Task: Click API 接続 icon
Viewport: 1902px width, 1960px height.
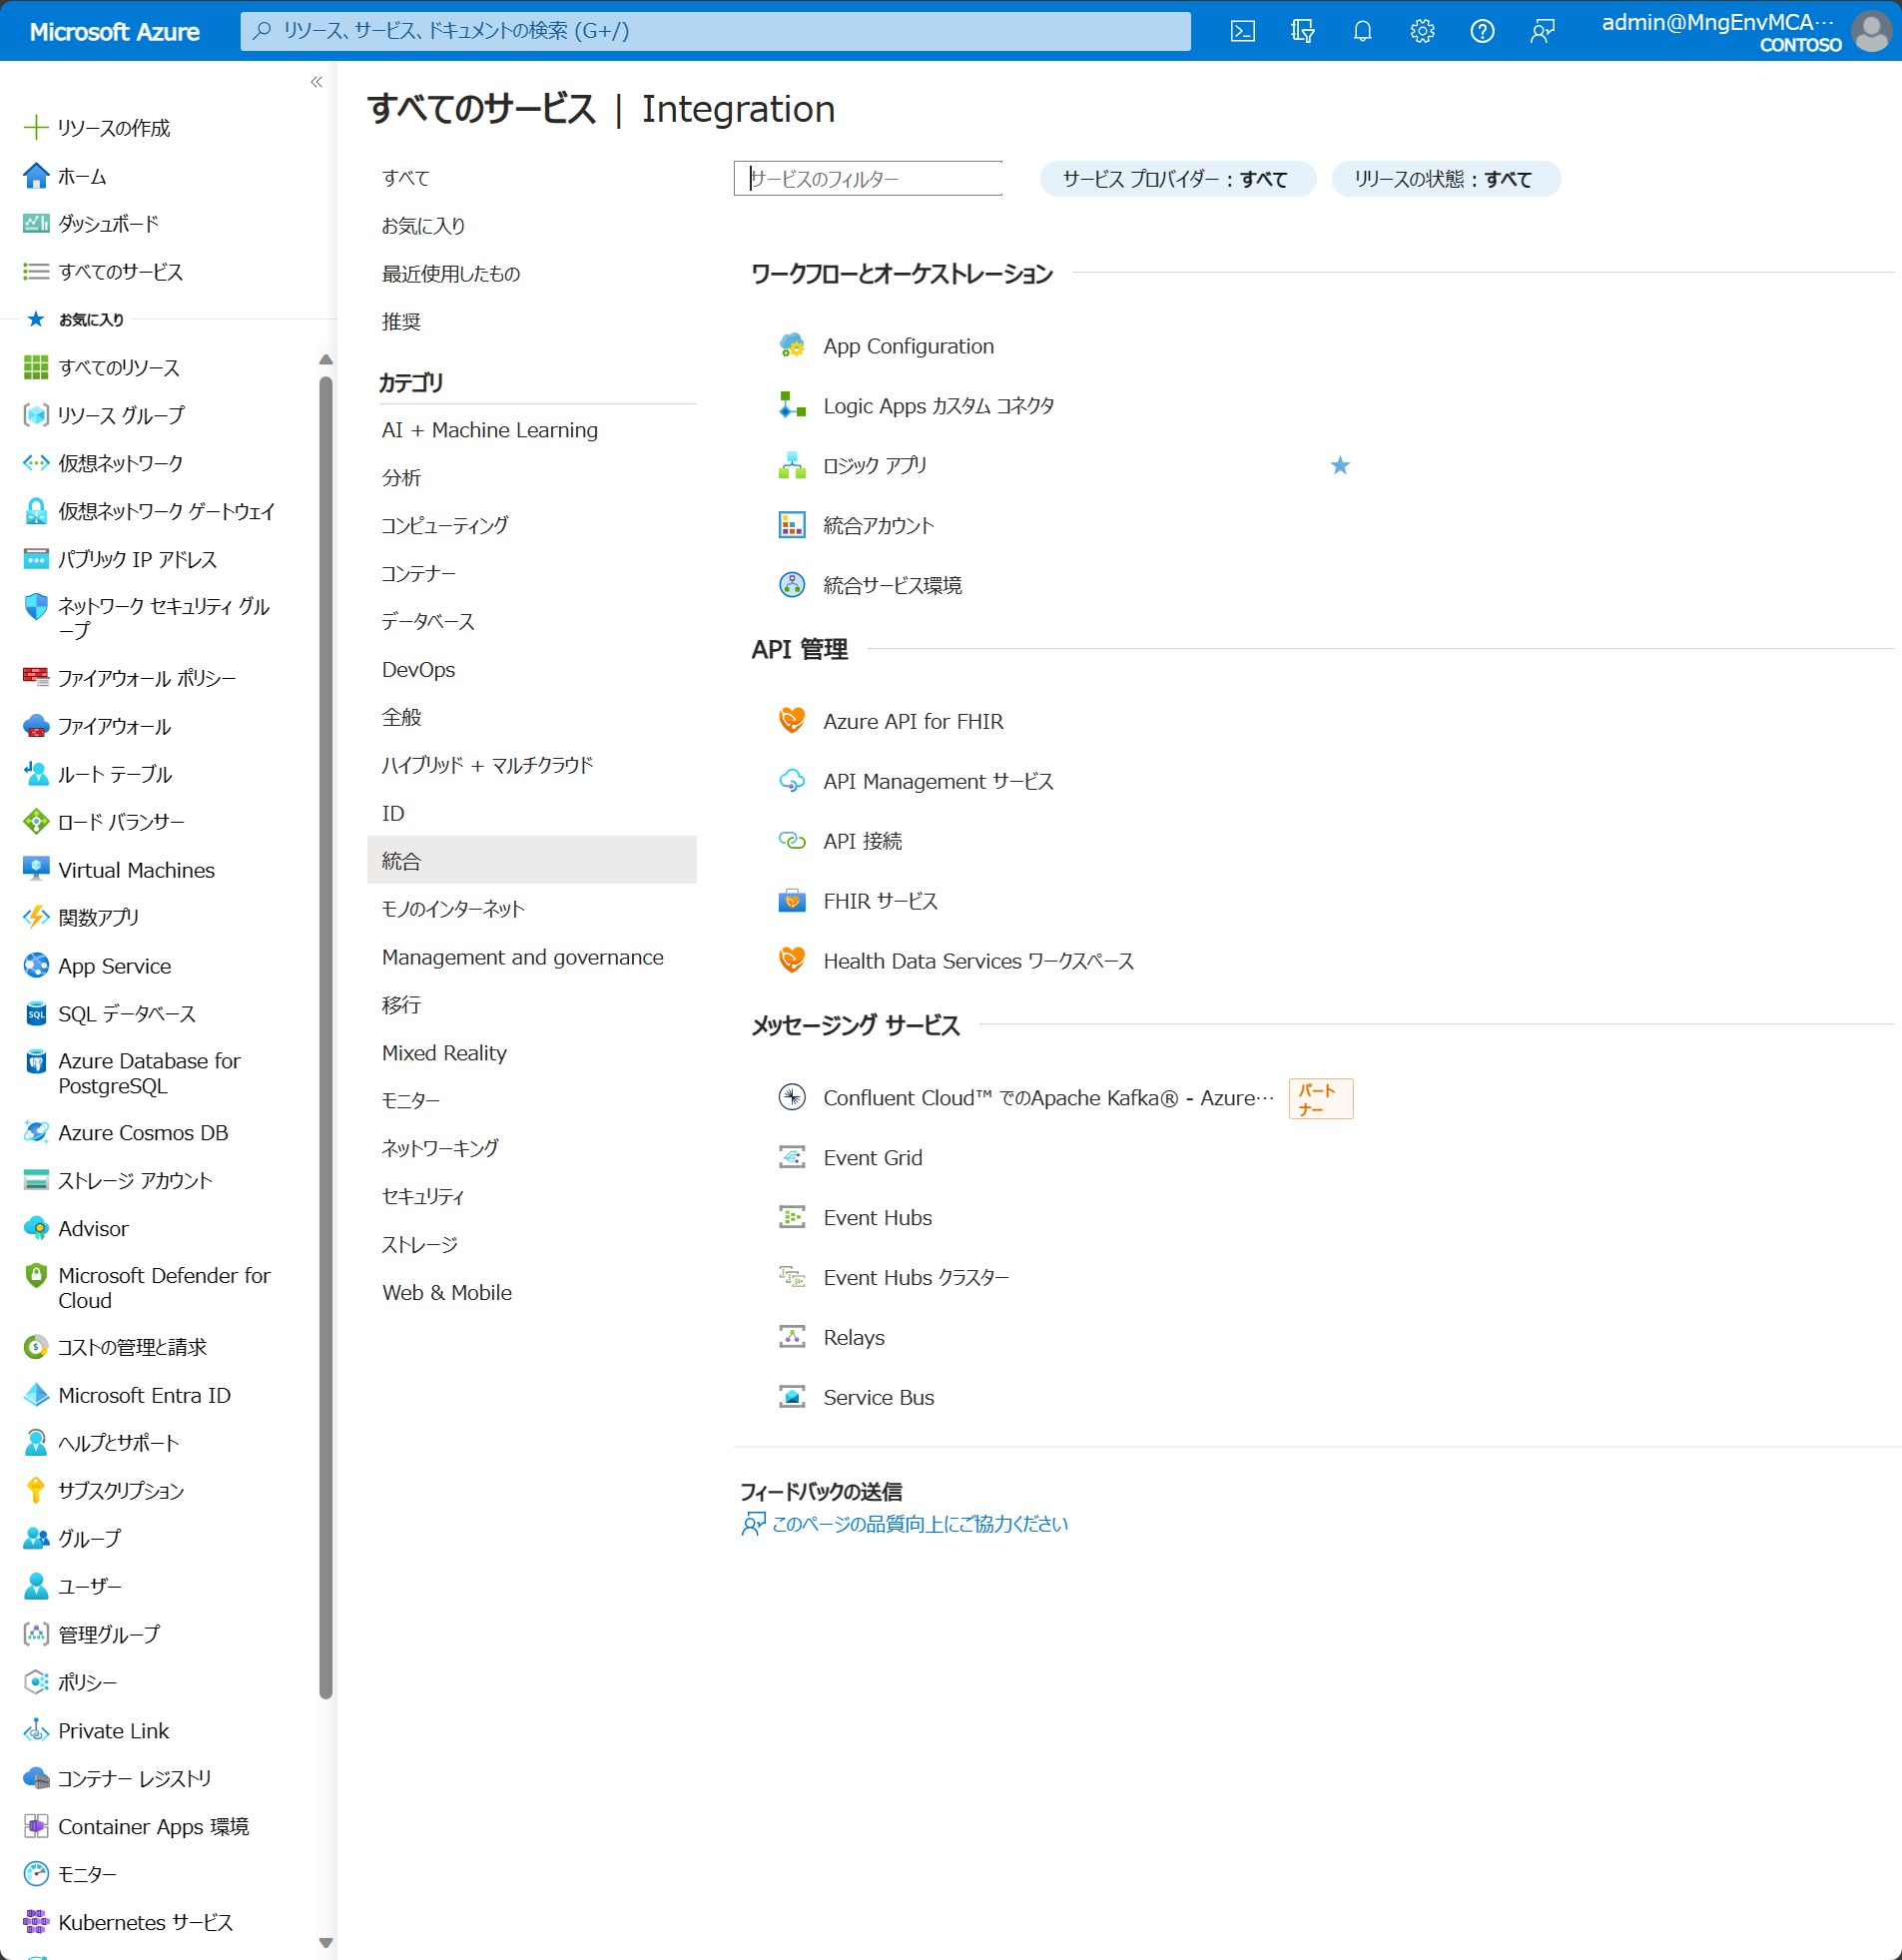Action: click(x=792, y=841)
